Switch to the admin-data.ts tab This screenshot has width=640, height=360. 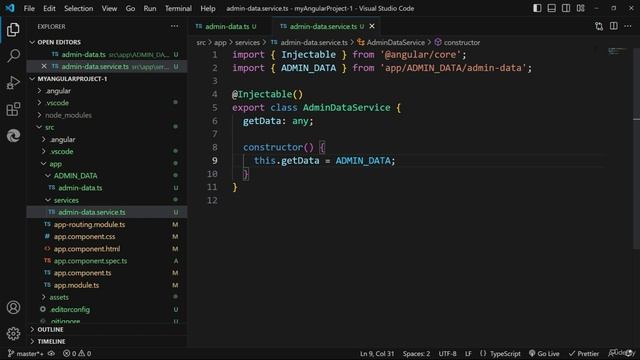(227, 26)
